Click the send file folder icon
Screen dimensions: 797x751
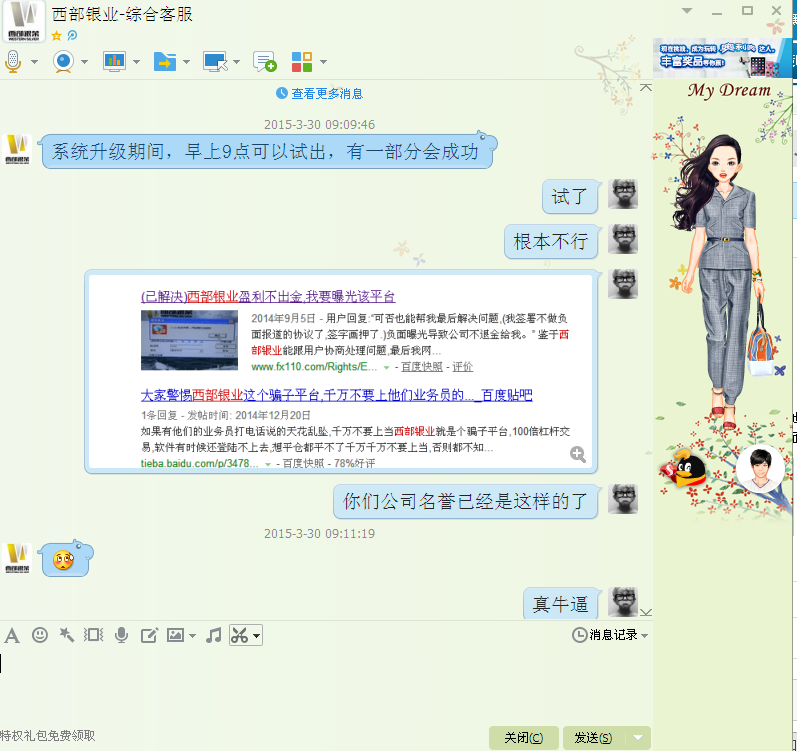point(165,61)
